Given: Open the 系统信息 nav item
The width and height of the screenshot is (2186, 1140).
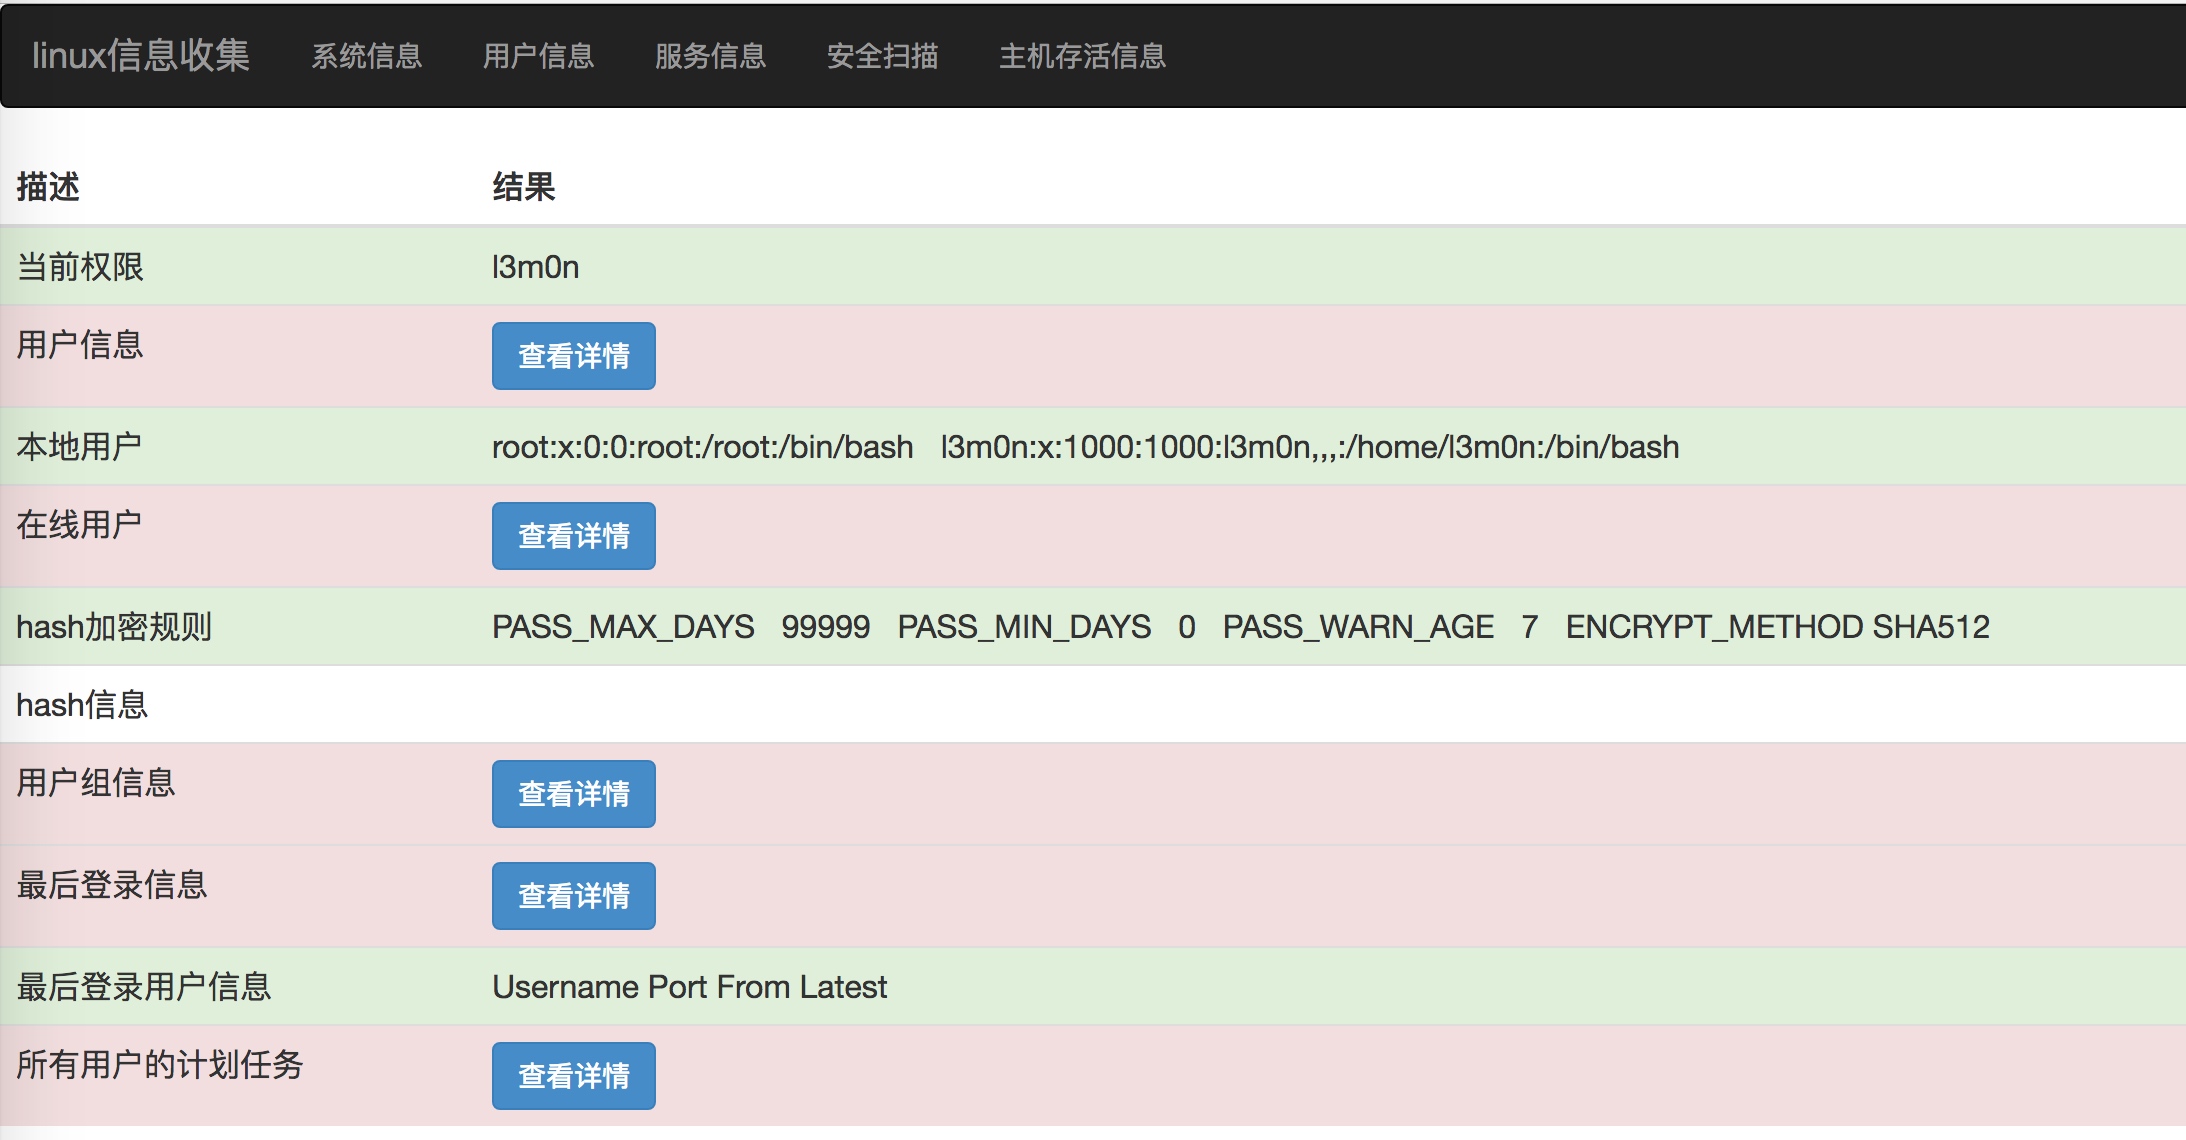Looking at the screenshot, I should [366, 56].
